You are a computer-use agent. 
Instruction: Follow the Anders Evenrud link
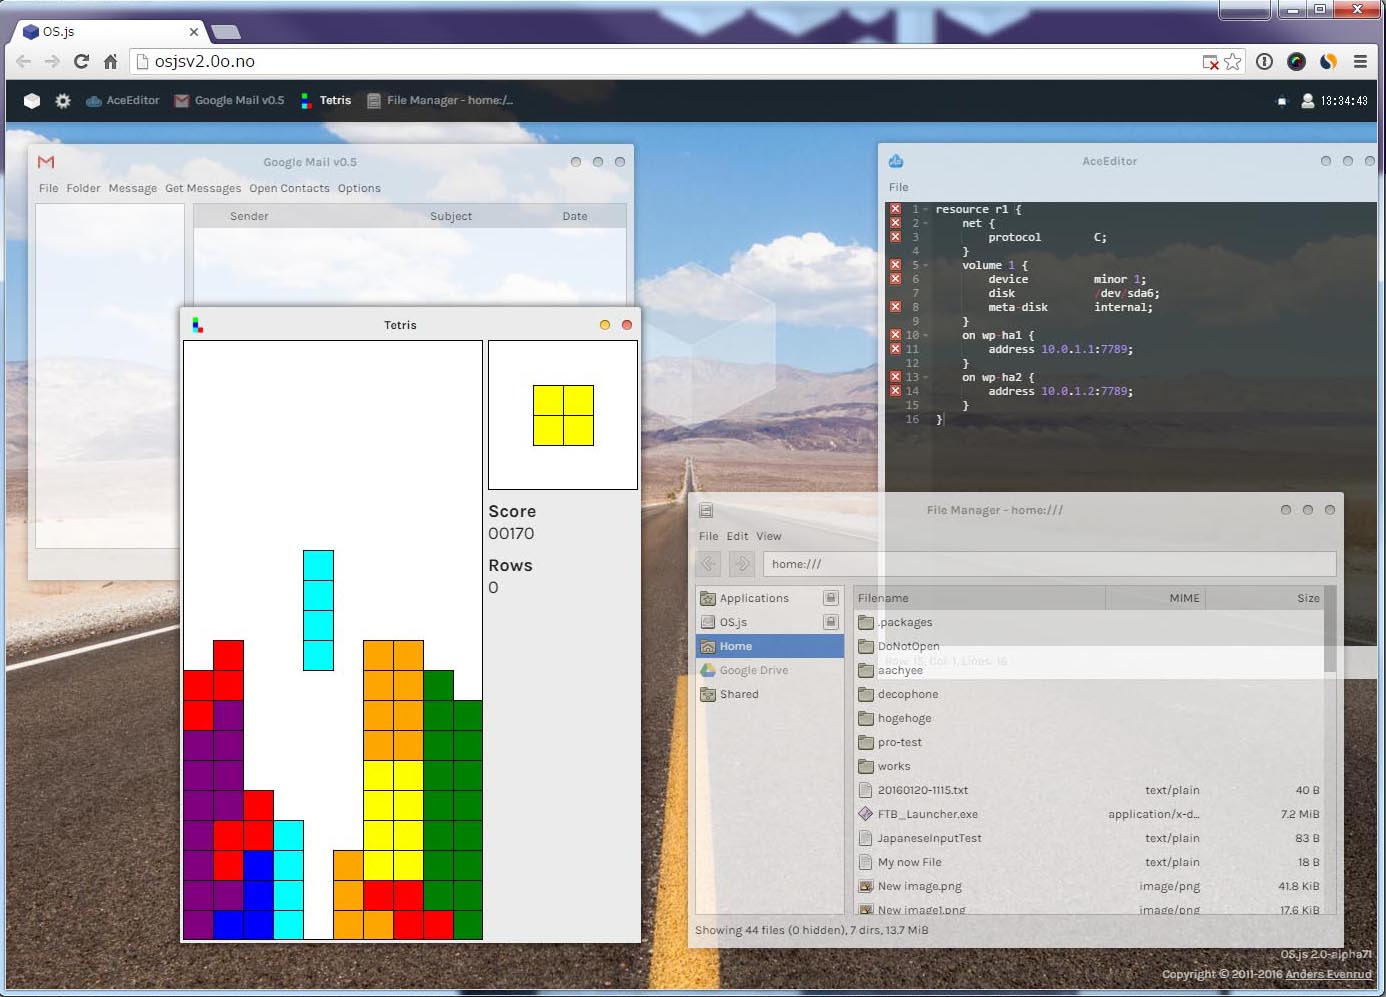[1328, 974]
